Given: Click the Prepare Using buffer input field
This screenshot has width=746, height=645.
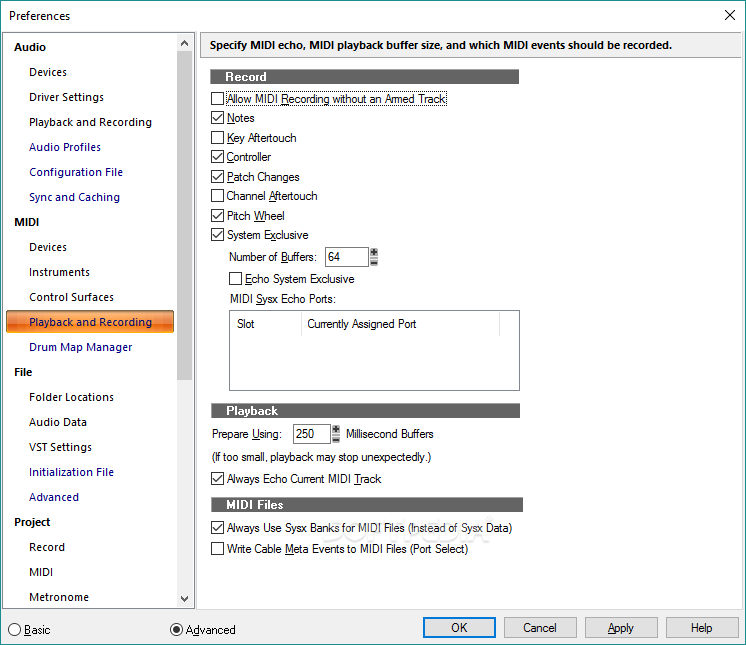Looking at the screenshot, I should (x=312, y=434).
